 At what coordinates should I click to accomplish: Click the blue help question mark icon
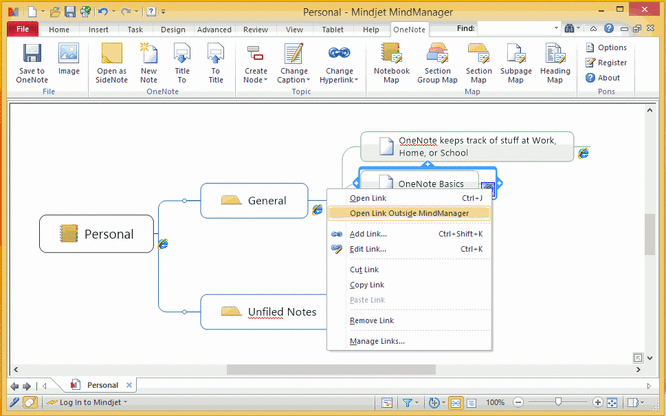tap(609, 28)
